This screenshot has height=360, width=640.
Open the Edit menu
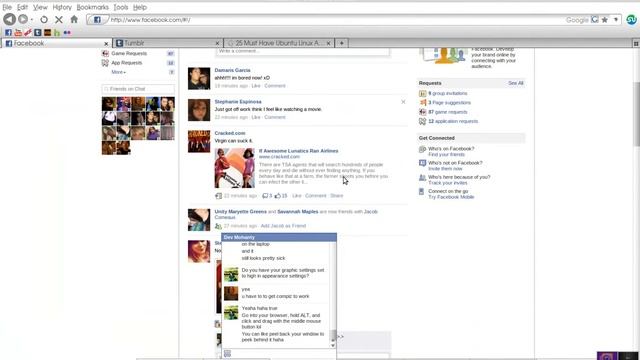tap(22, 7)
